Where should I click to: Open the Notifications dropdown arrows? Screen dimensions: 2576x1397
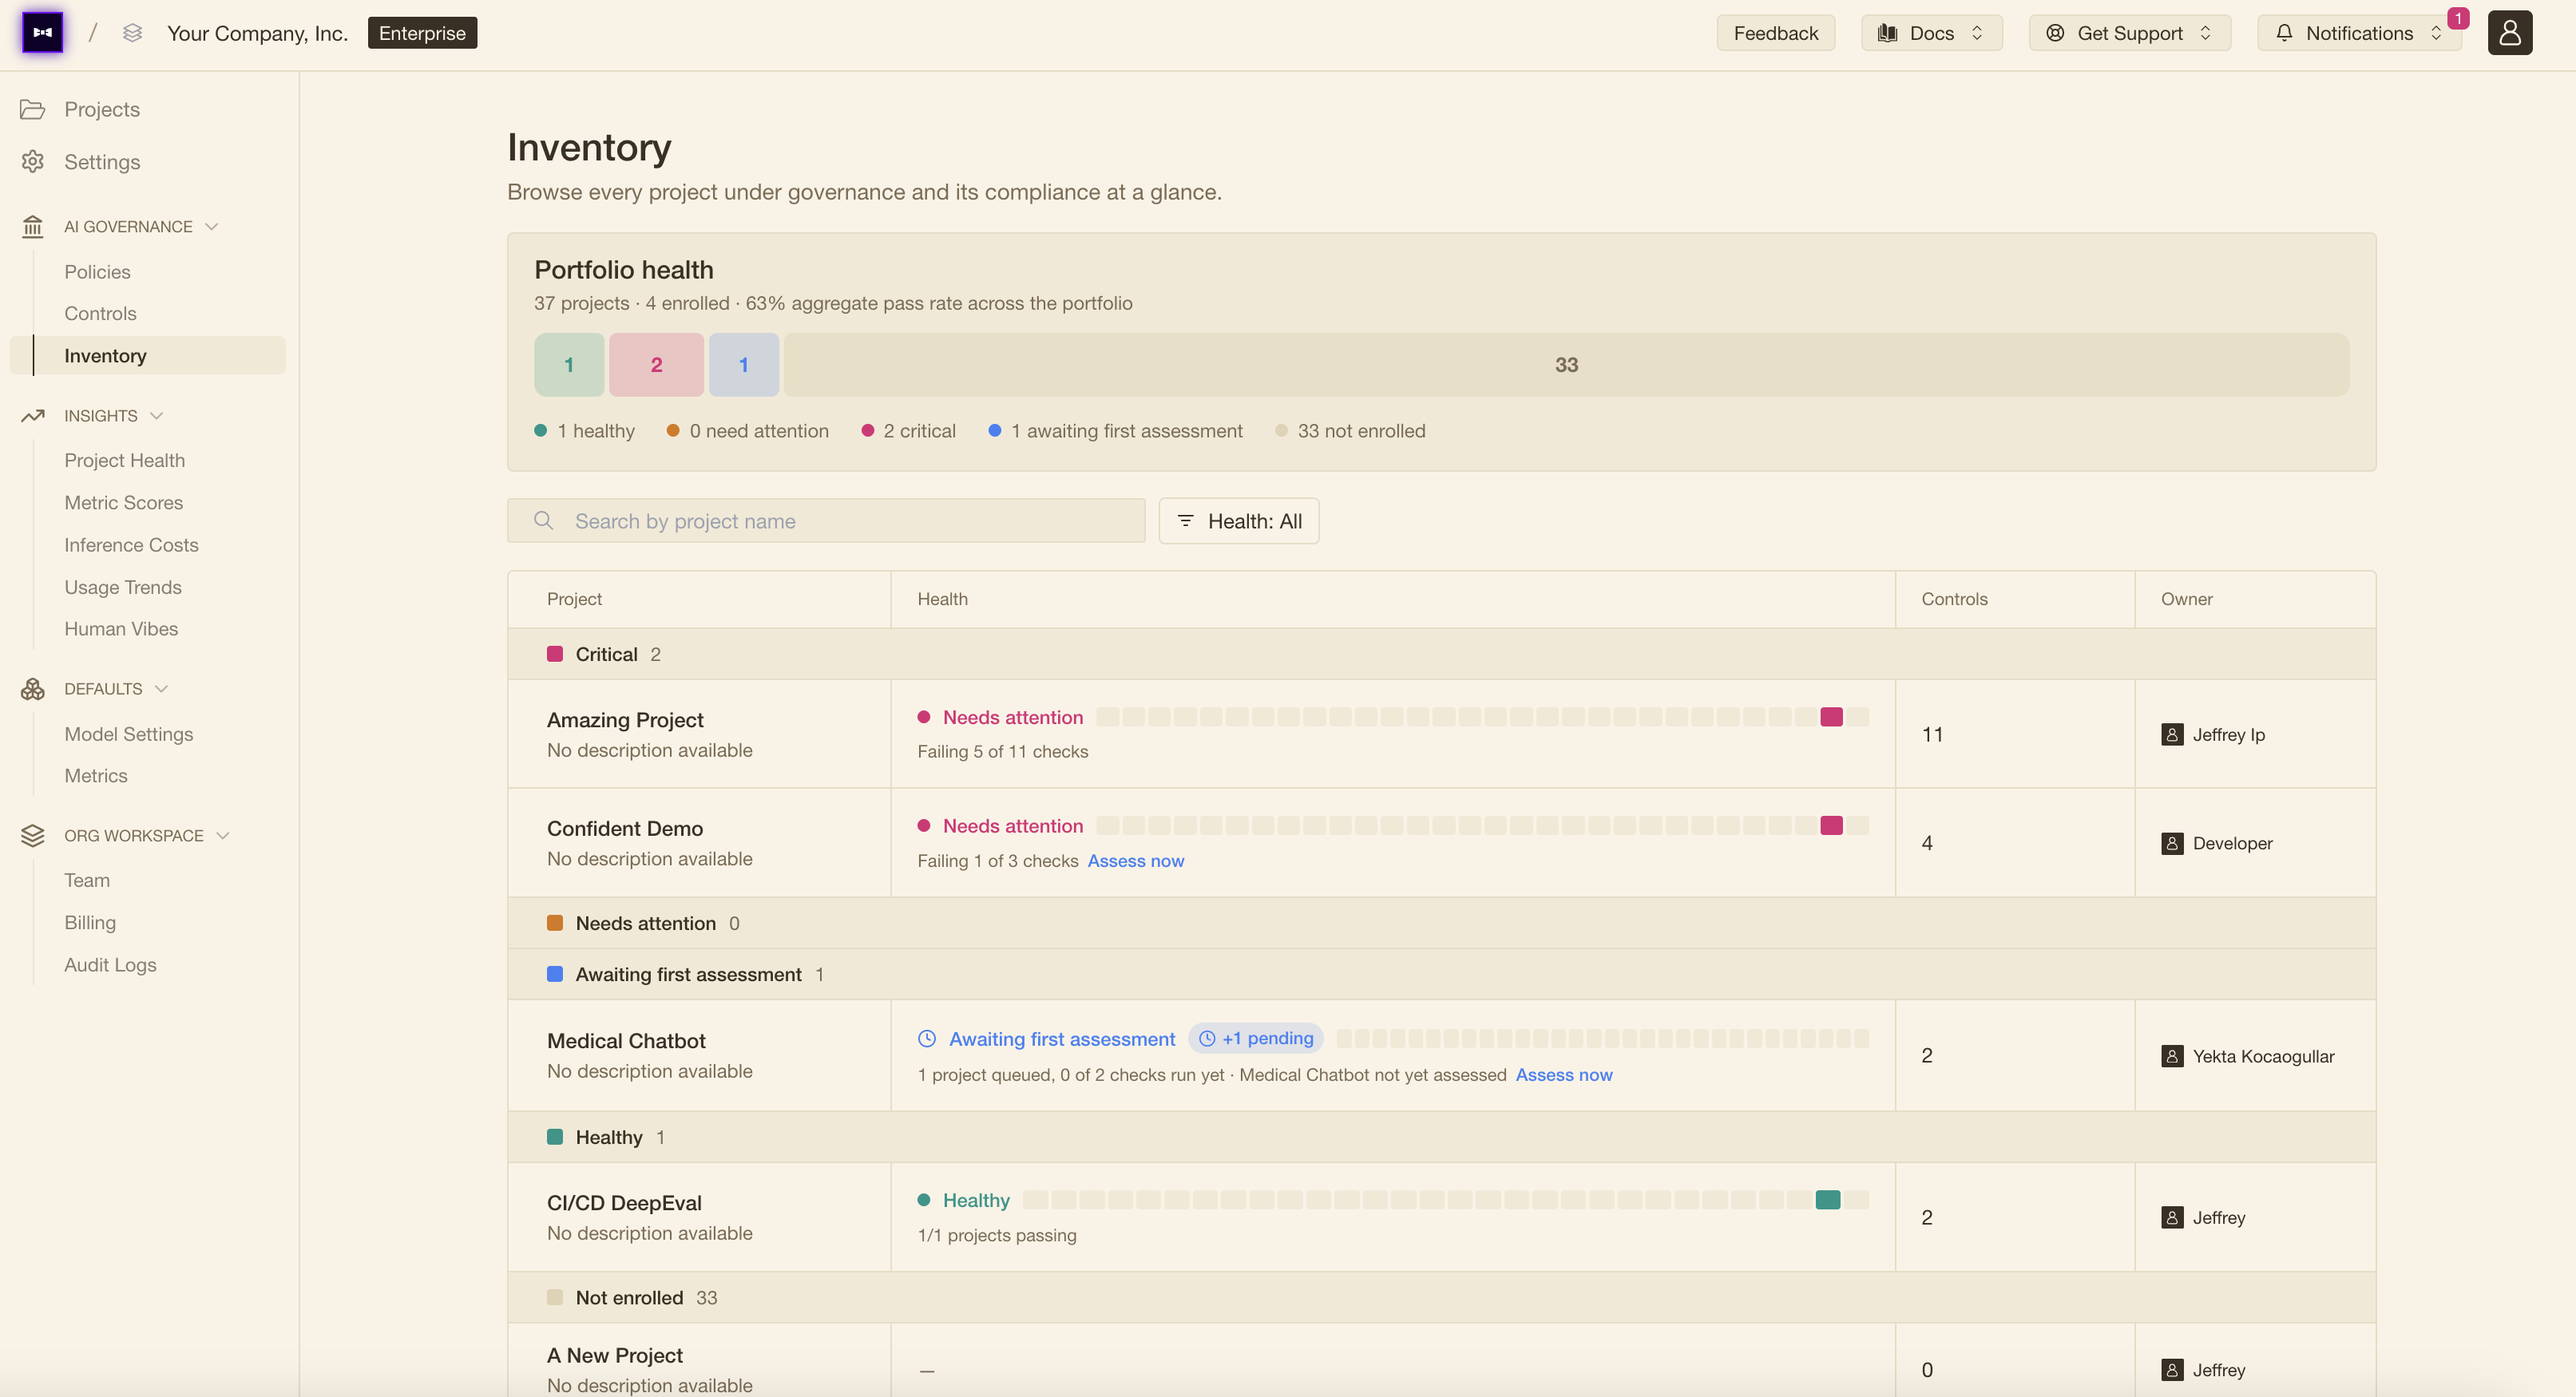(2436, 33)
